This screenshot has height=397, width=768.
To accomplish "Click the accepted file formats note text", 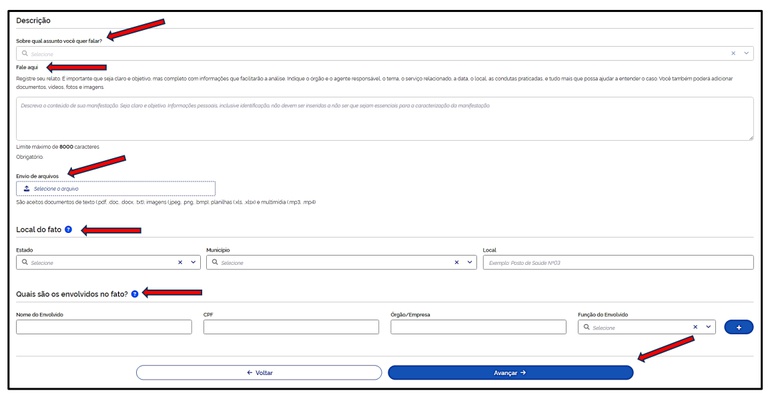I will coord(166,202).
